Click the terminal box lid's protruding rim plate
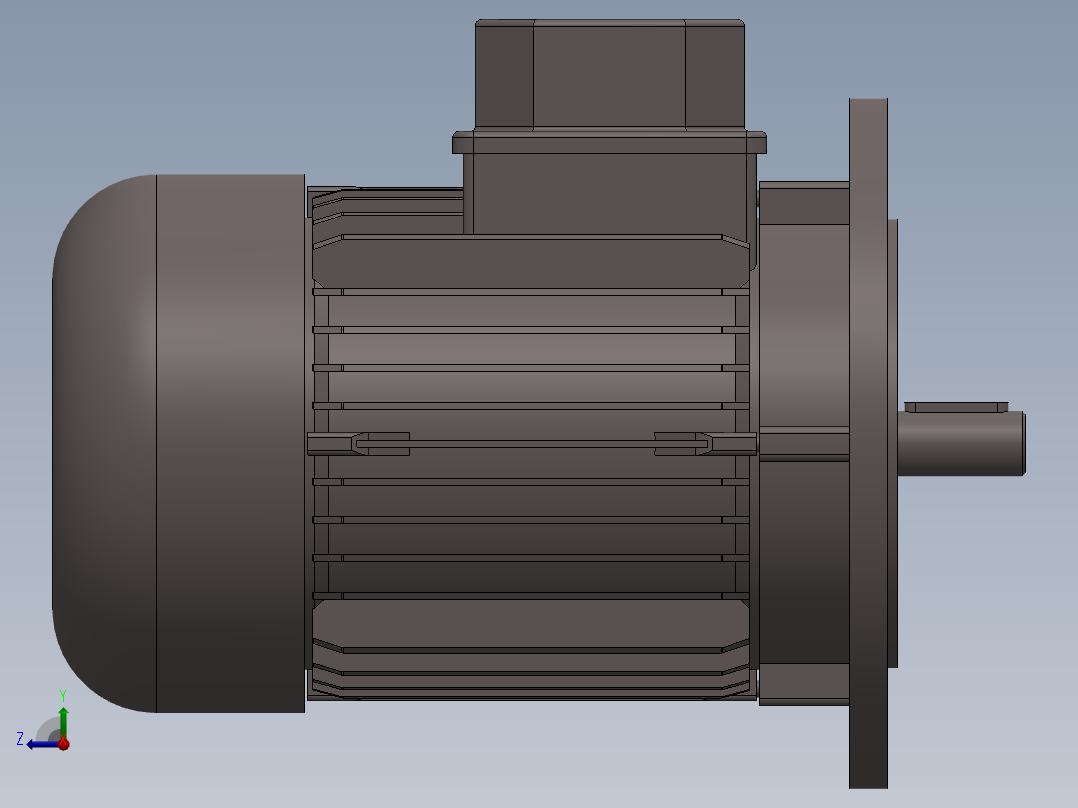The image size is (1078, 808). click(609, 142)
